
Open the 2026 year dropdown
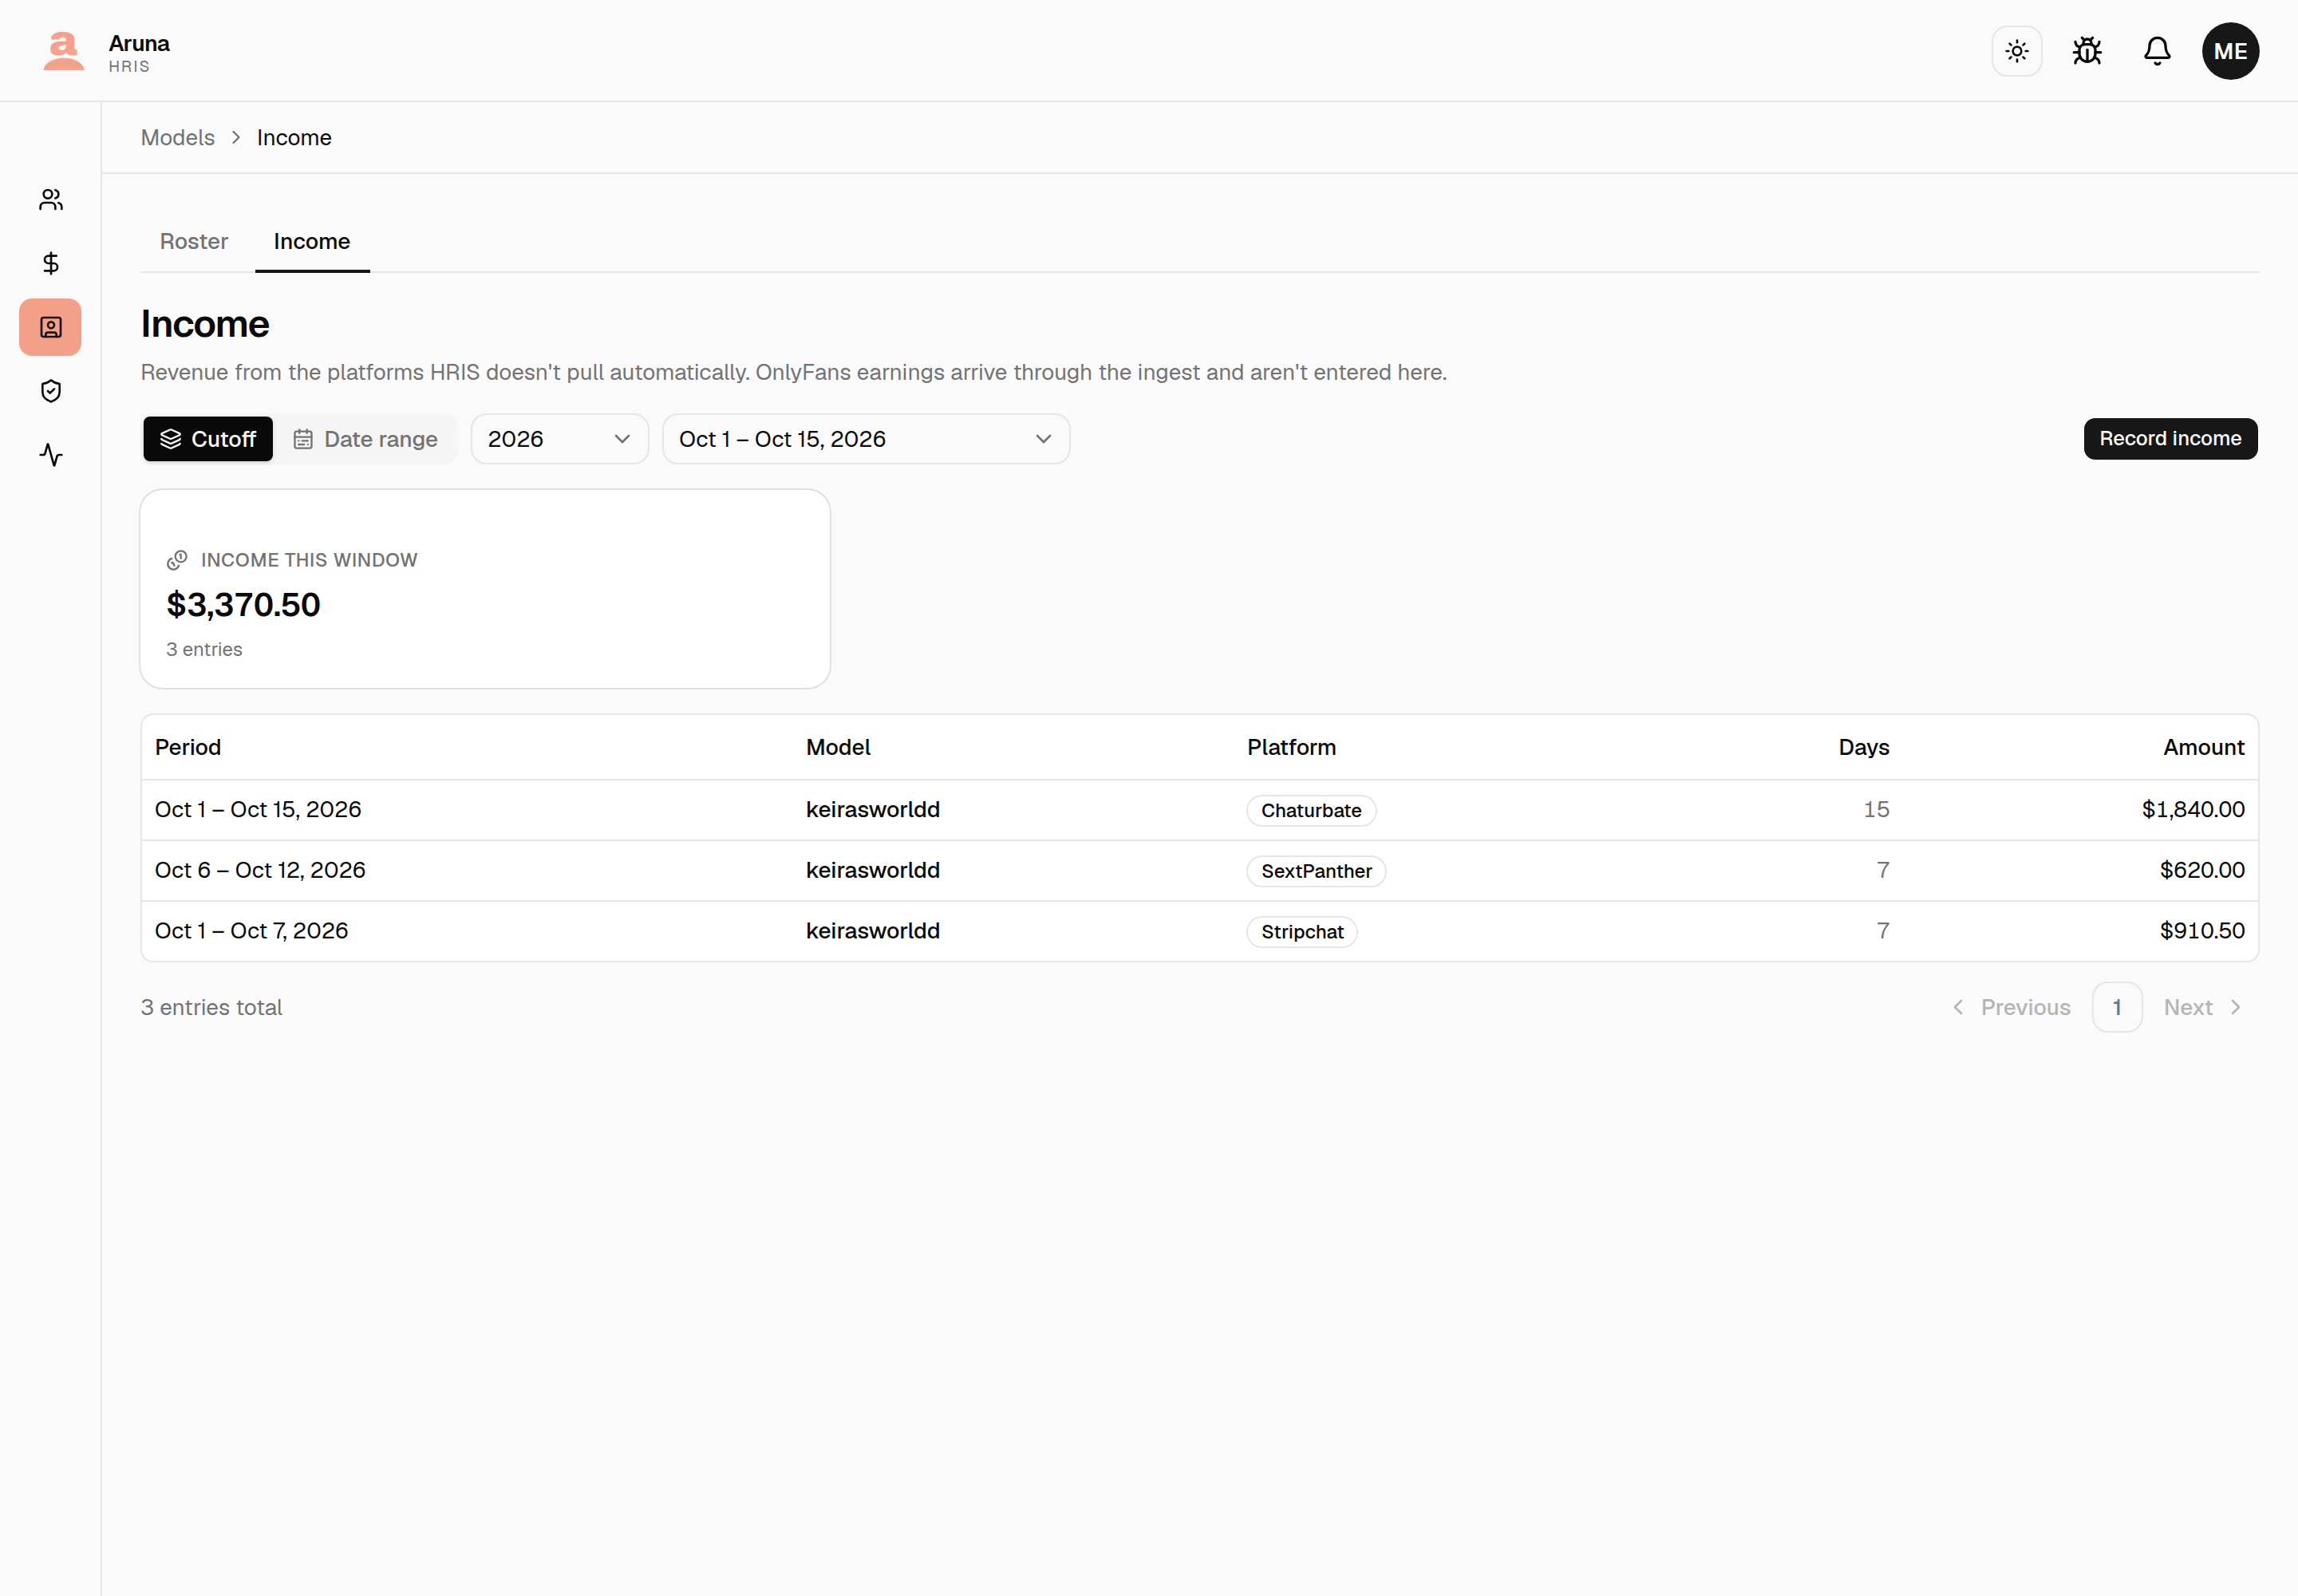coord(559,439)
